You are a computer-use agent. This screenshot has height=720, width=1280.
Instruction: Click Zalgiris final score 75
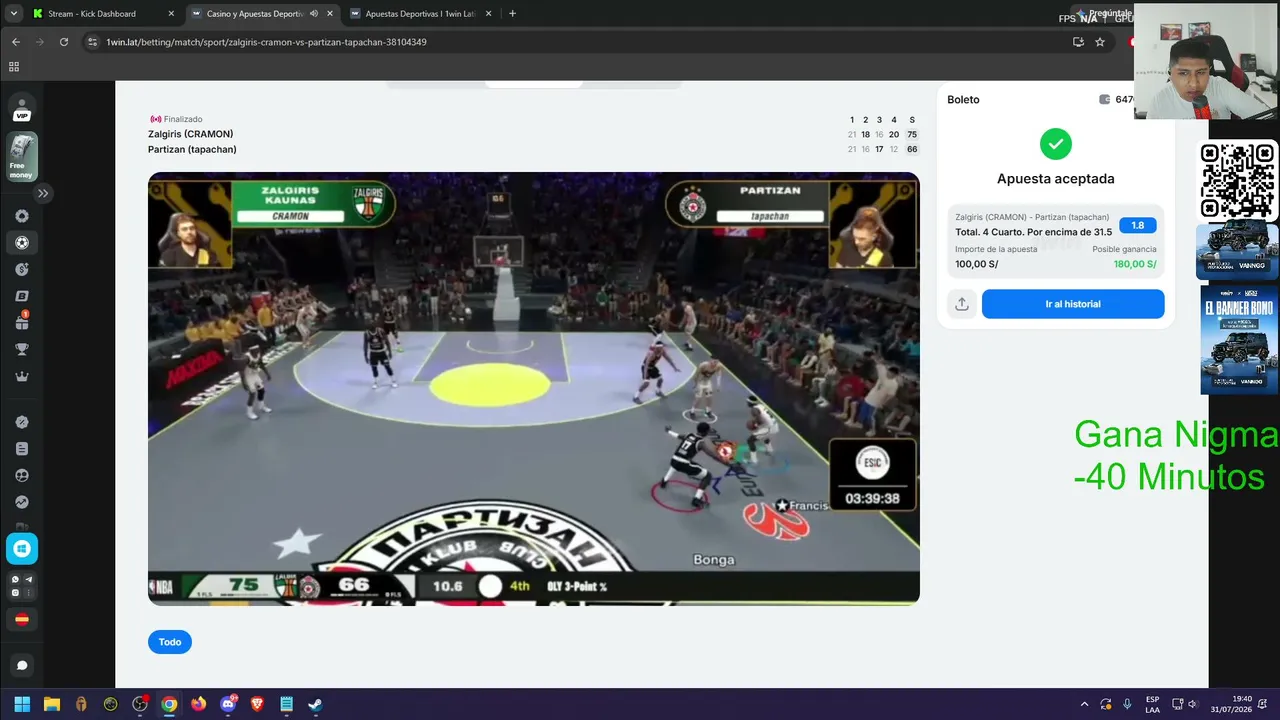912,134
